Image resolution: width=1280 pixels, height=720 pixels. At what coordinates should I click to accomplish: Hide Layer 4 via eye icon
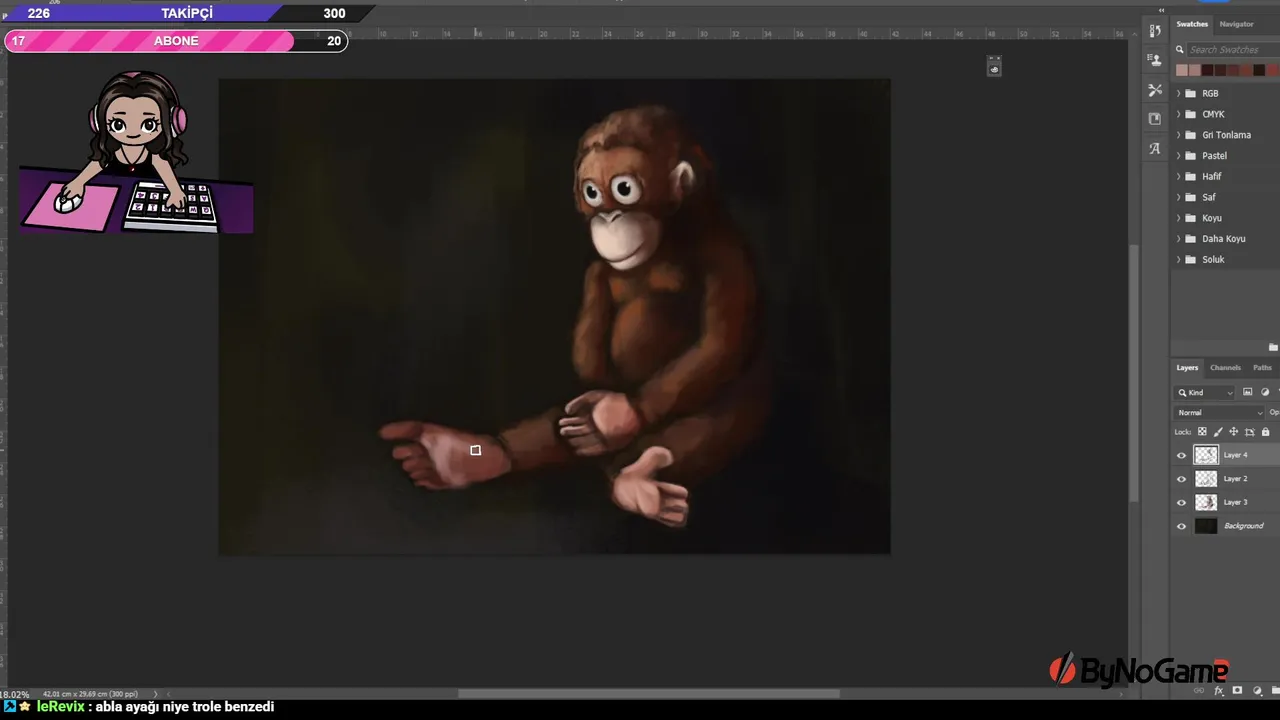click(x=1181, y=455)
